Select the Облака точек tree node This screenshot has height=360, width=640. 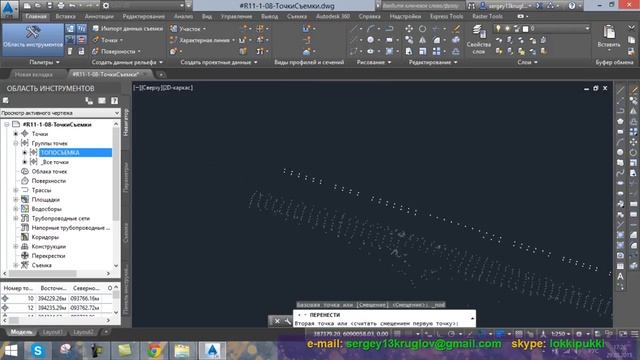(x=49, y=171)
